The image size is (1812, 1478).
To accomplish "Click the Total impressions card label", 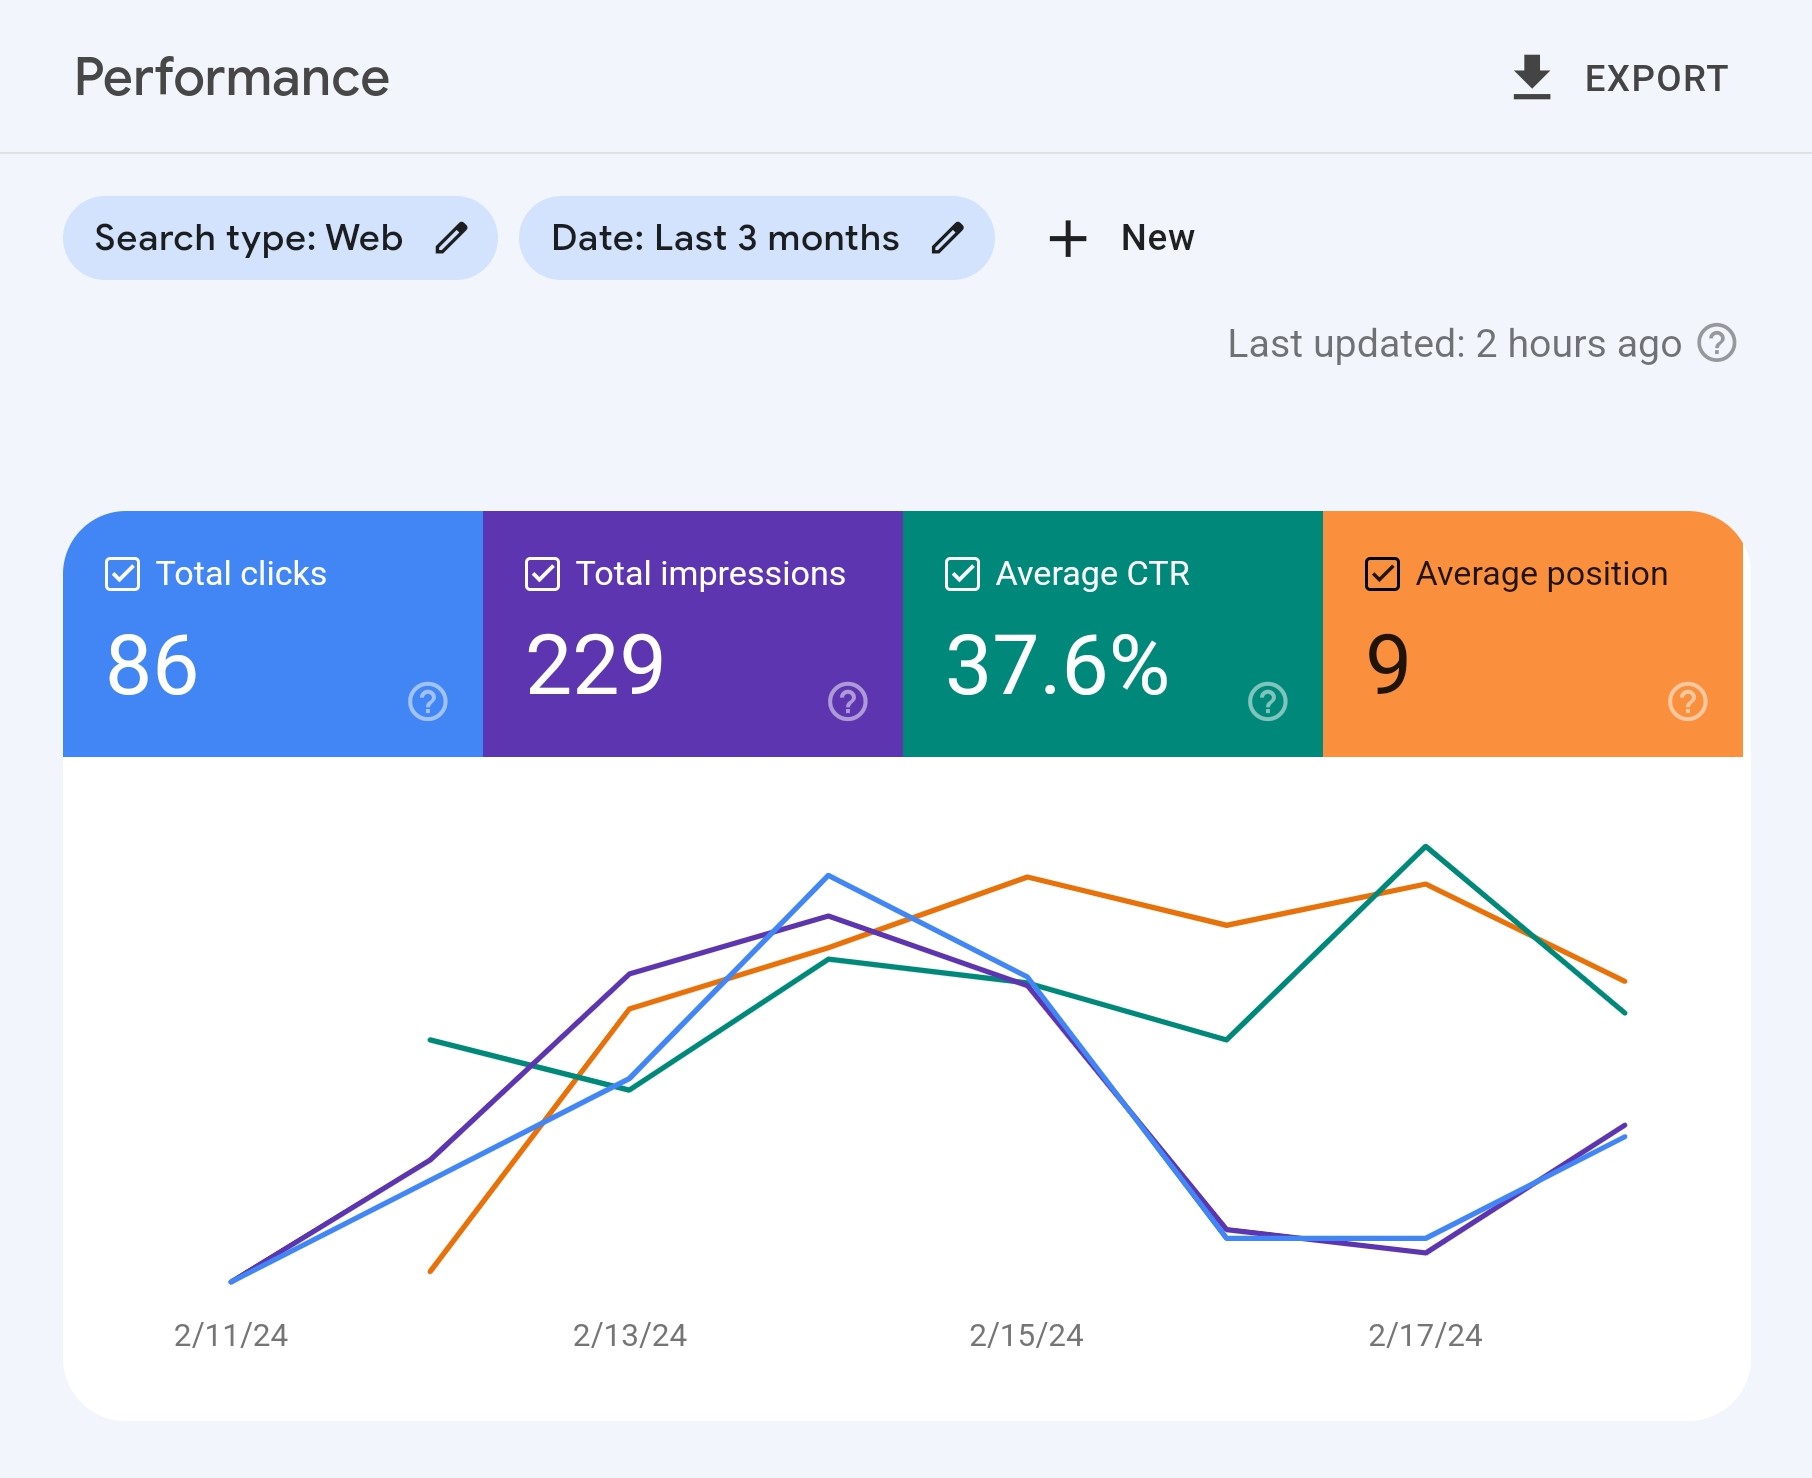I will pyautogui.click(x=711, y=574).
